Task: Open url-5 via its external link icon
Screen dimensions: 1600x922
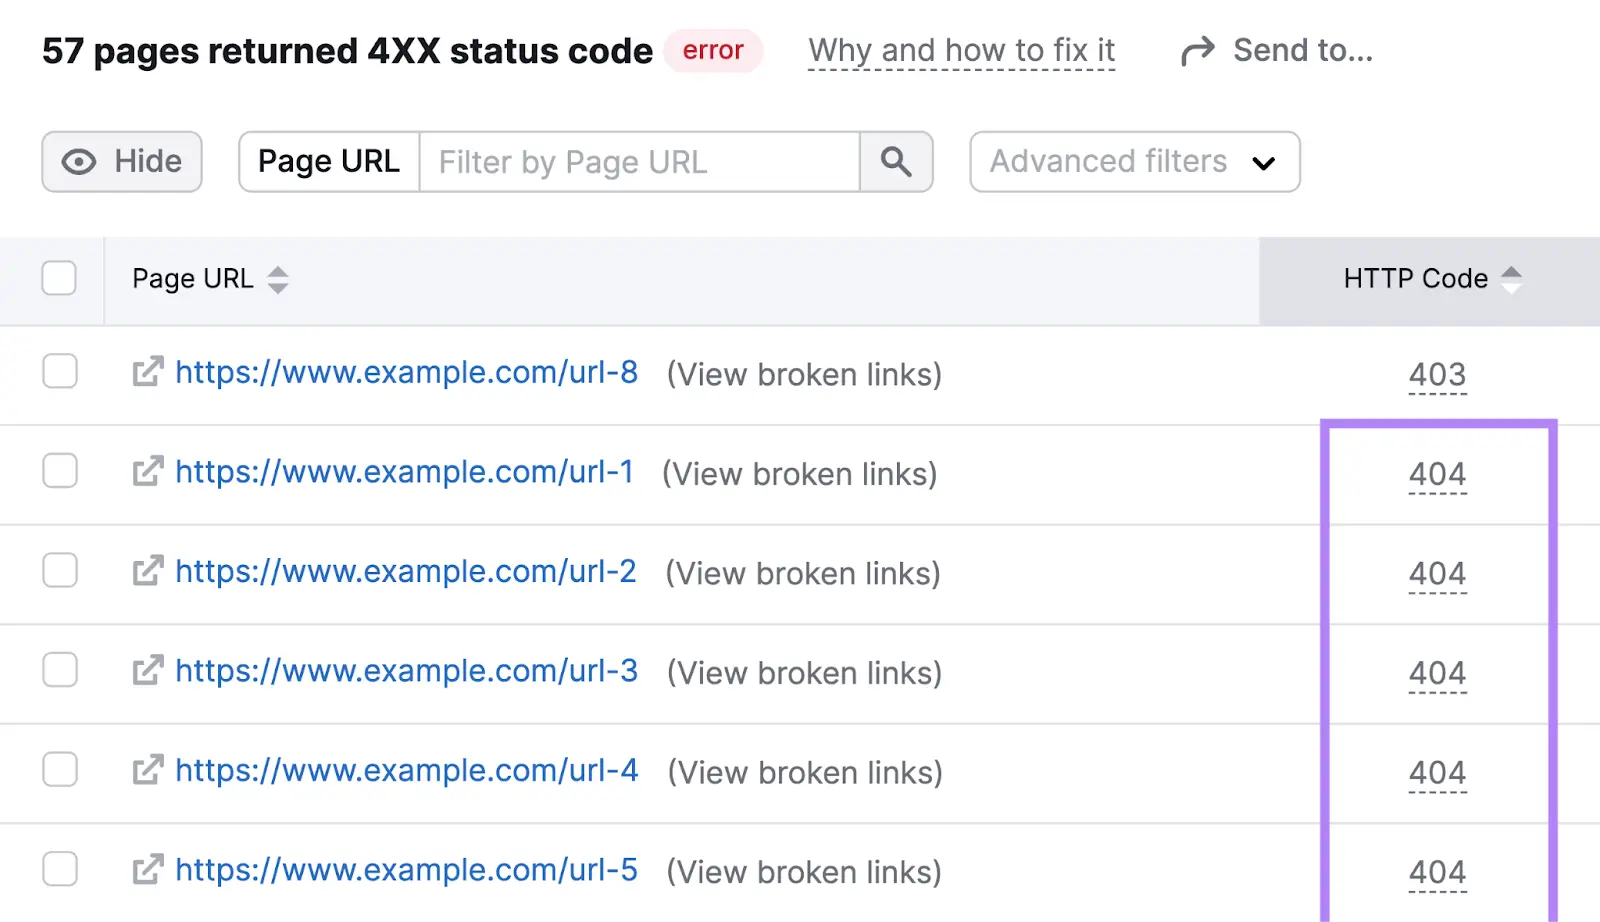Action: [146, 869]
